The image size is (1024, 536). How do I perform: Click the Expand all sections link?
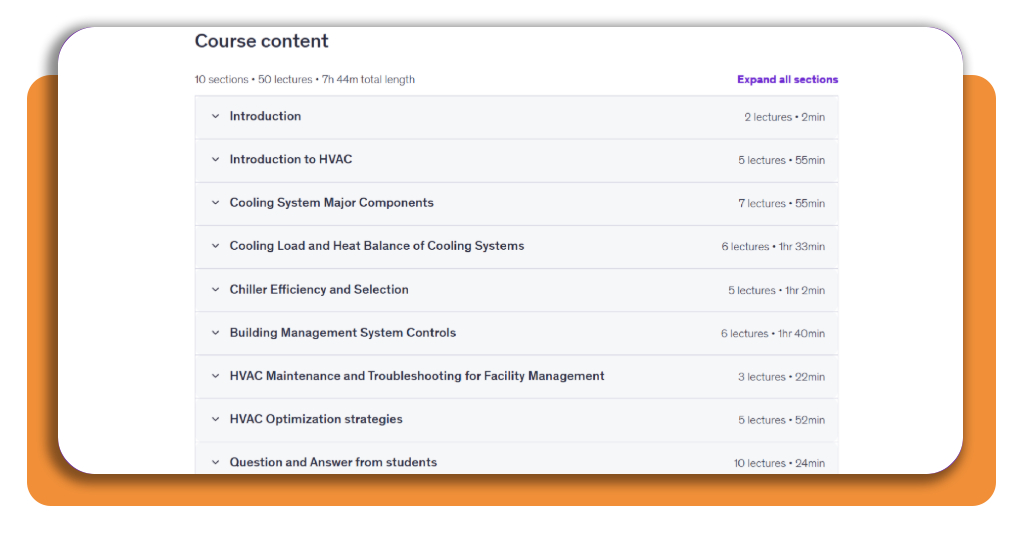point(787,79)
